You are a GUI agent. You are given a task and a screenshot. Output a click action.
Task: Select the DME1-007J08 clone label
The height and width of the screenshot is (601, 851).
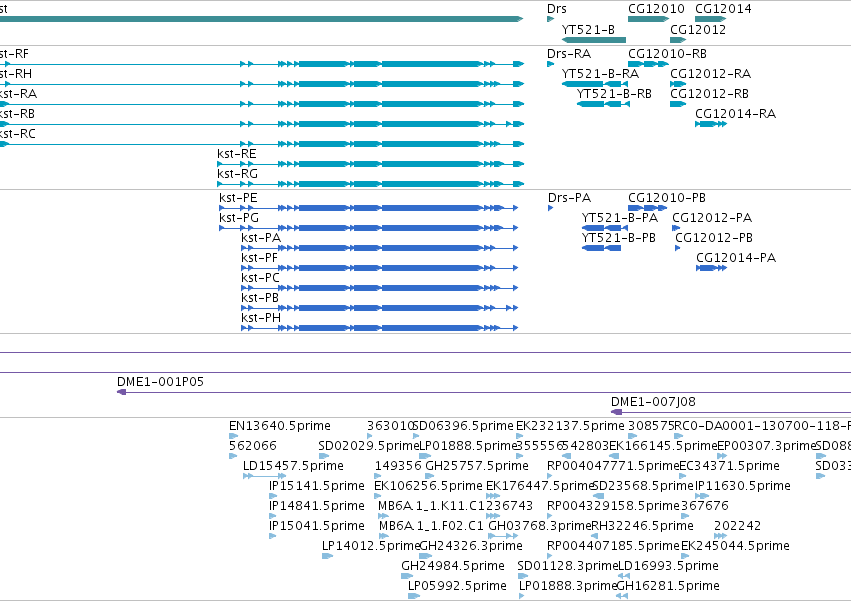point(653,402)
